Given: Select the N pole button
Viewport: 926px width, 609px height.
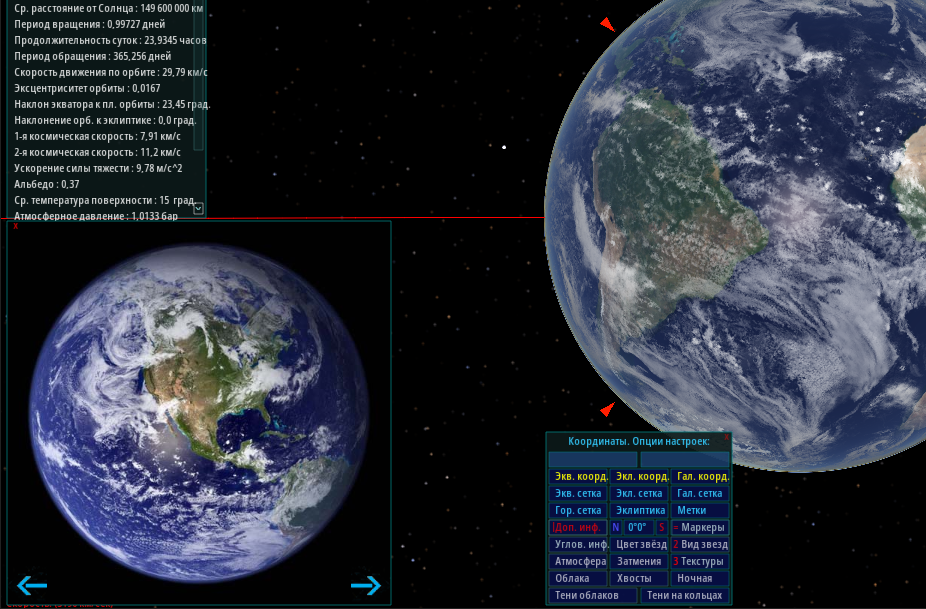Looking at the screenshot, I should (x=615, y=527).
